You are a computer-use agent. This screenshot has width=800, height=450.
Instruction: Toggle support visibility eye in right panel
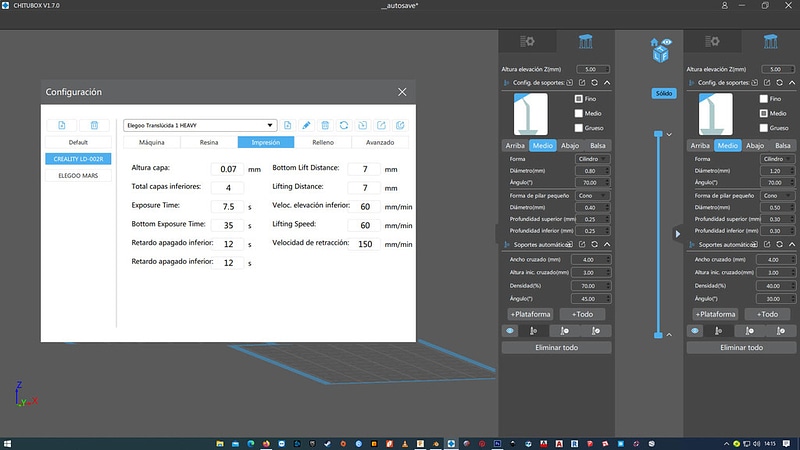[695, 331]
